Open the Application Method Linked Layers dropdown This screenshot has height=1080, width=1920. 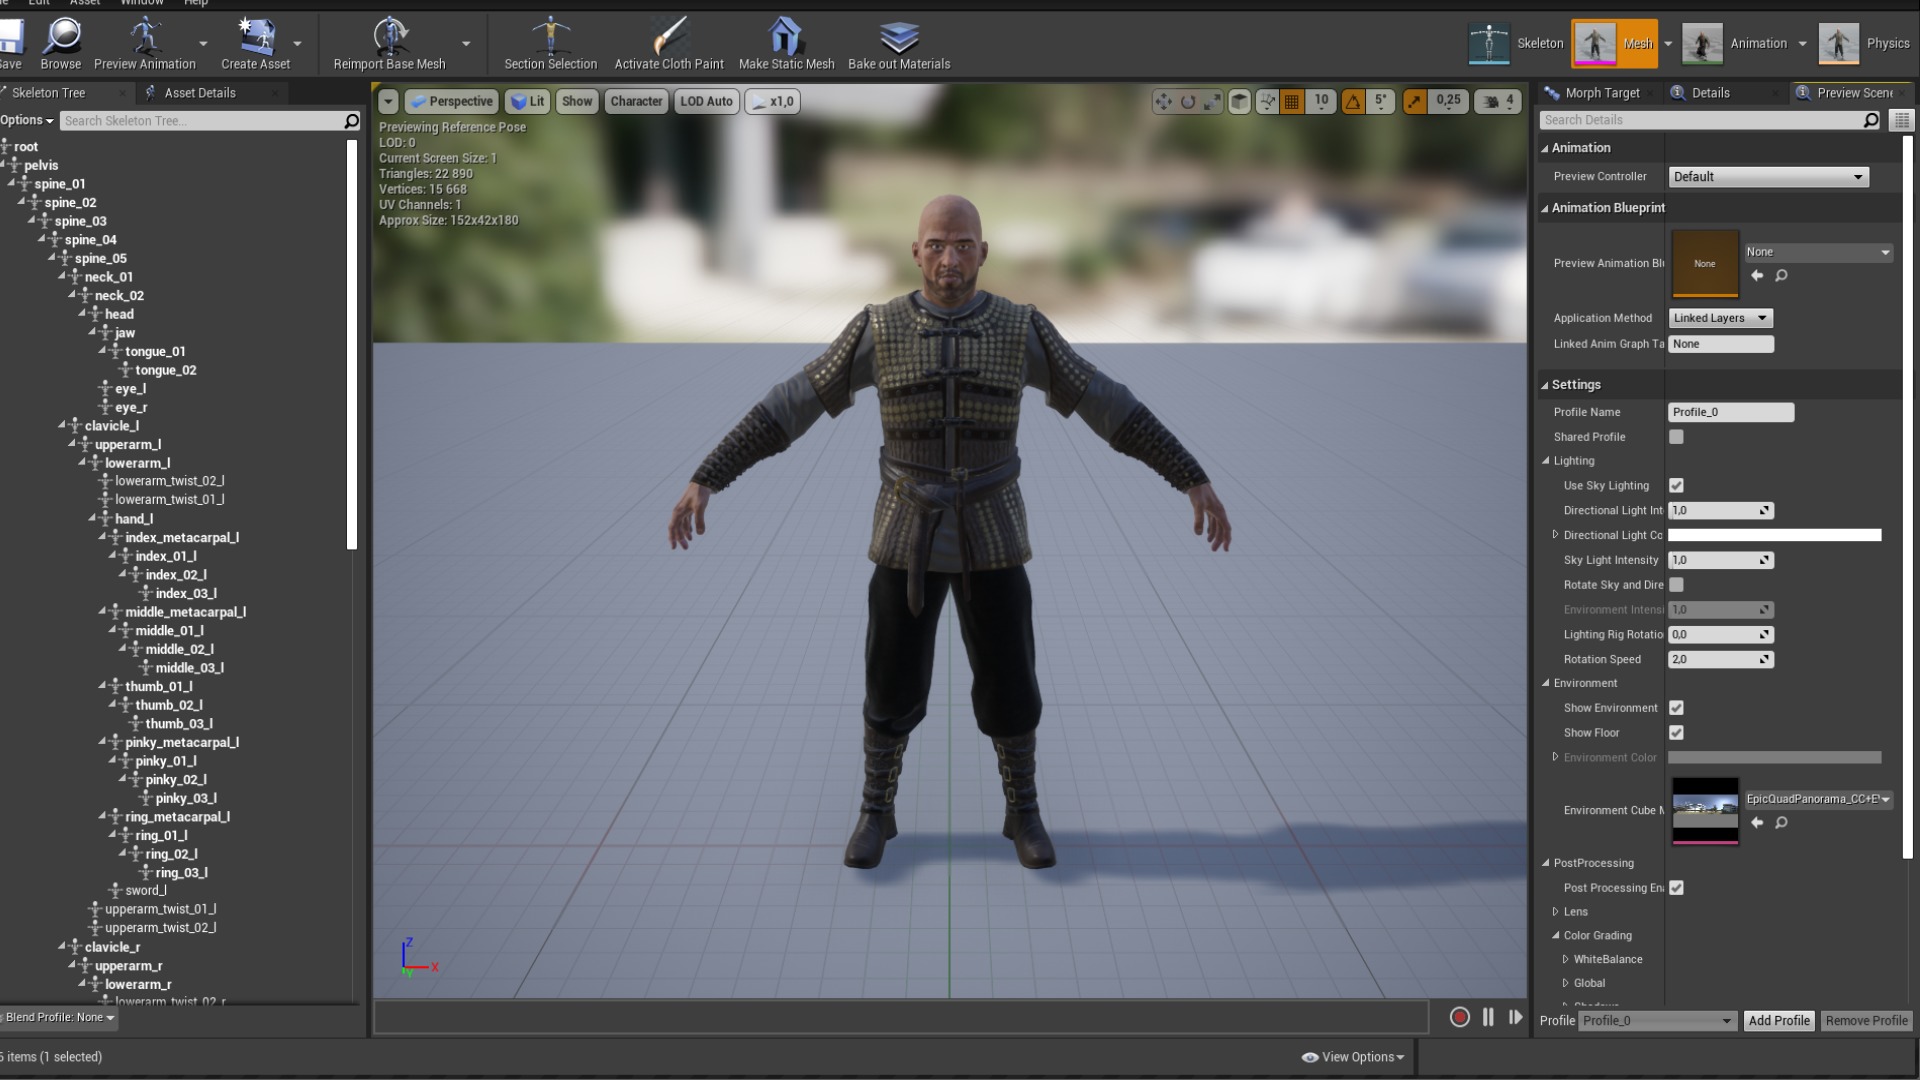pyautogui.click(x=1720, y=318)
